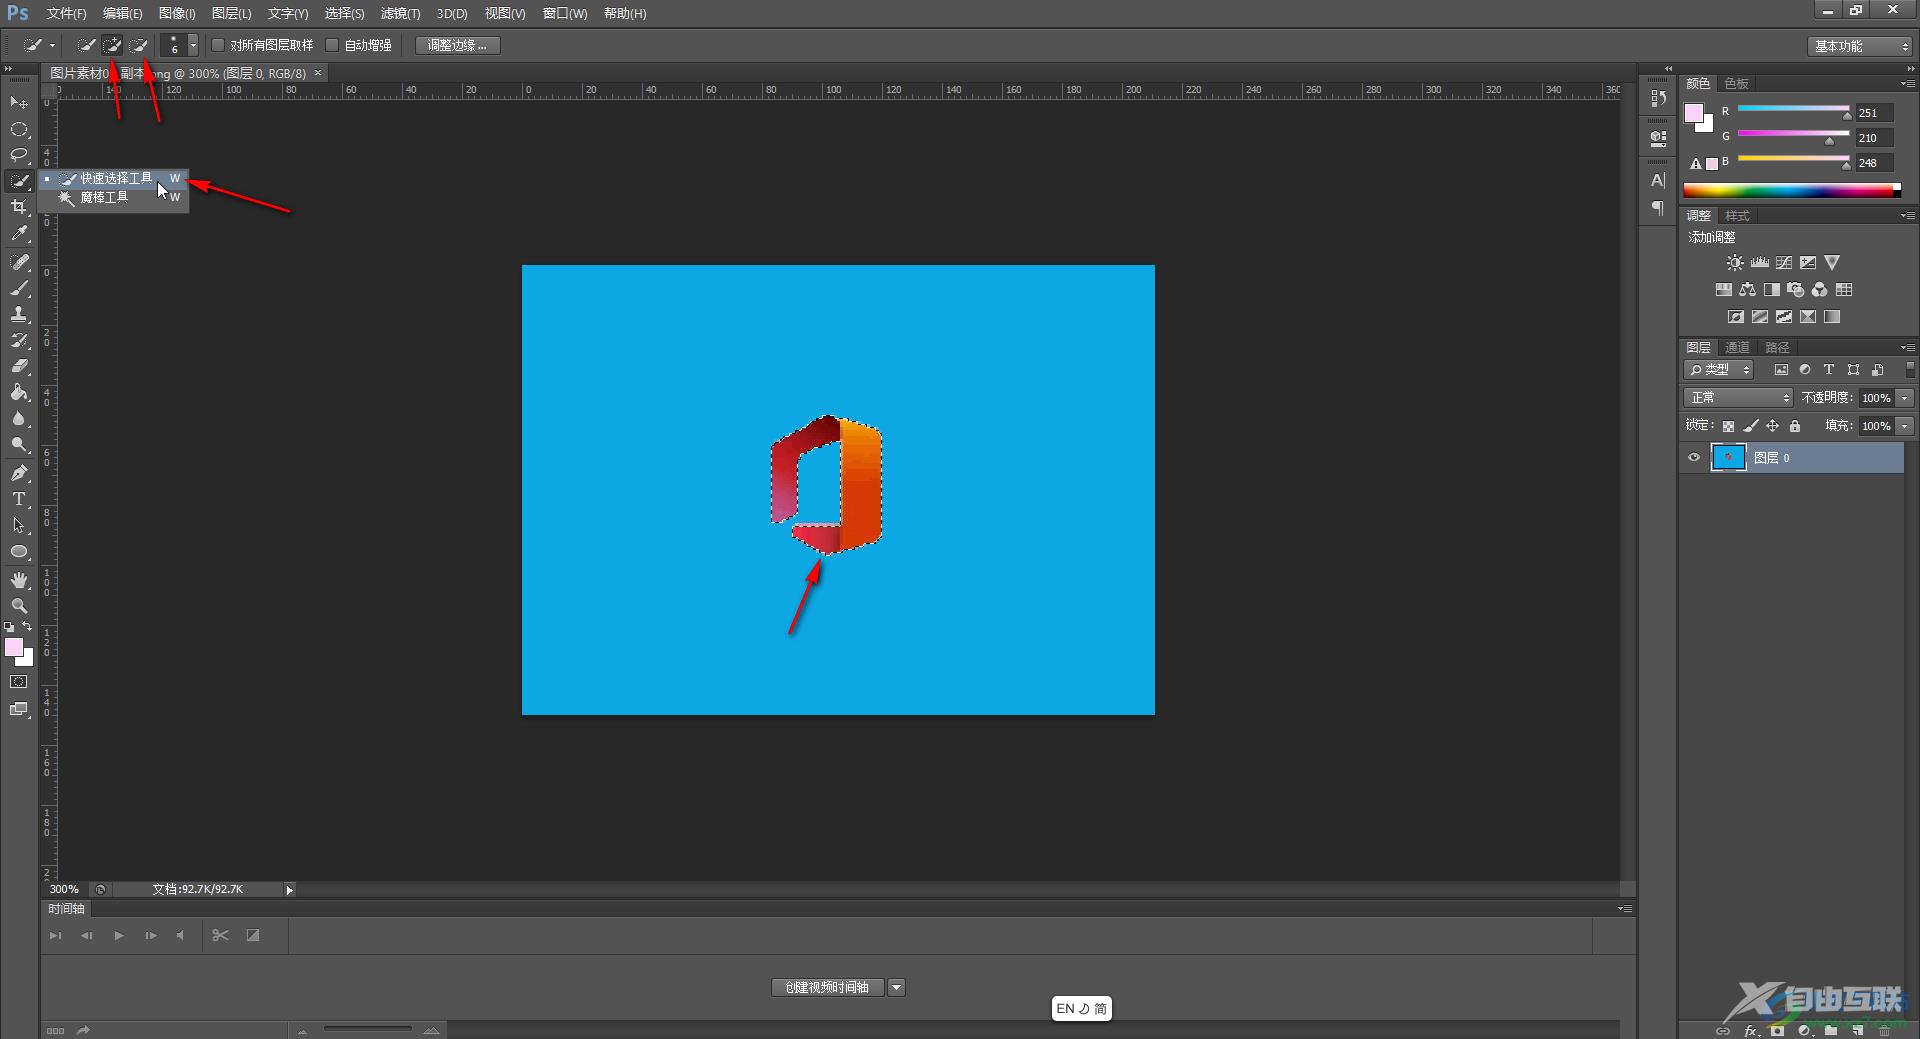Play the timeline

118,936
